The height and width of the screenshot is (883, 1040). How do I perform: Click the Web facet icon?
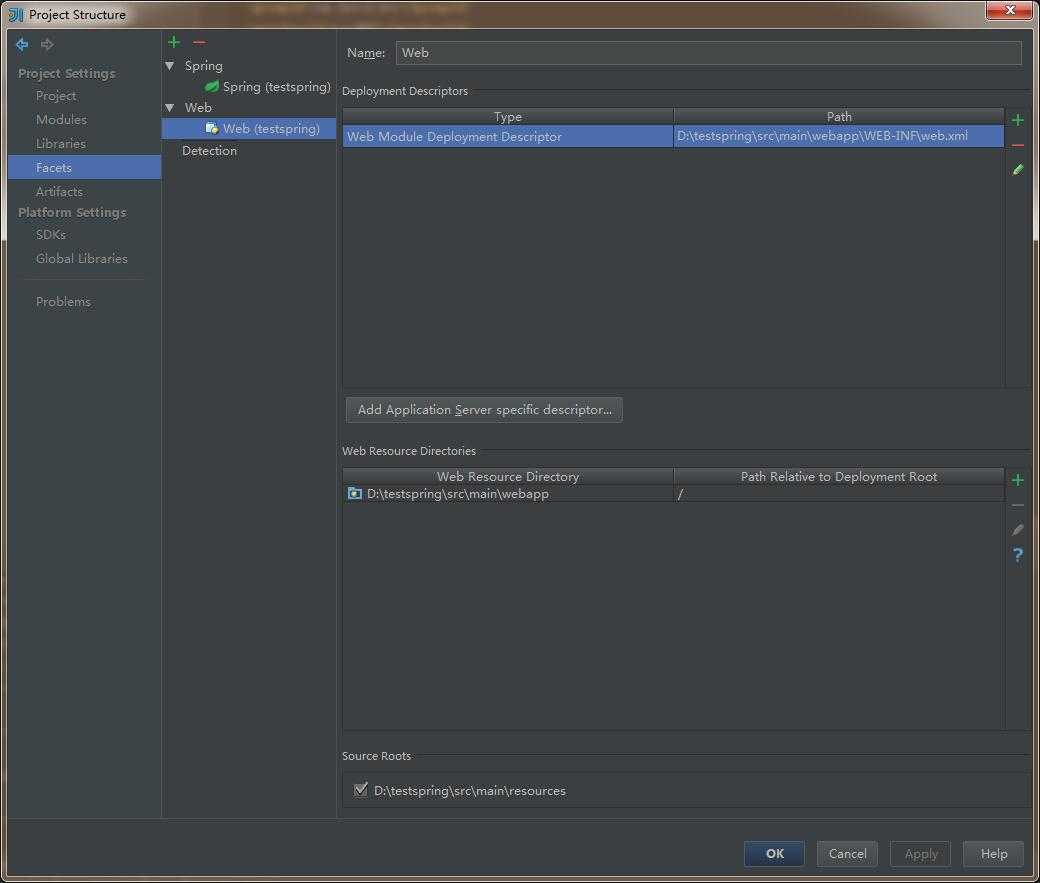tap(212, 128)
